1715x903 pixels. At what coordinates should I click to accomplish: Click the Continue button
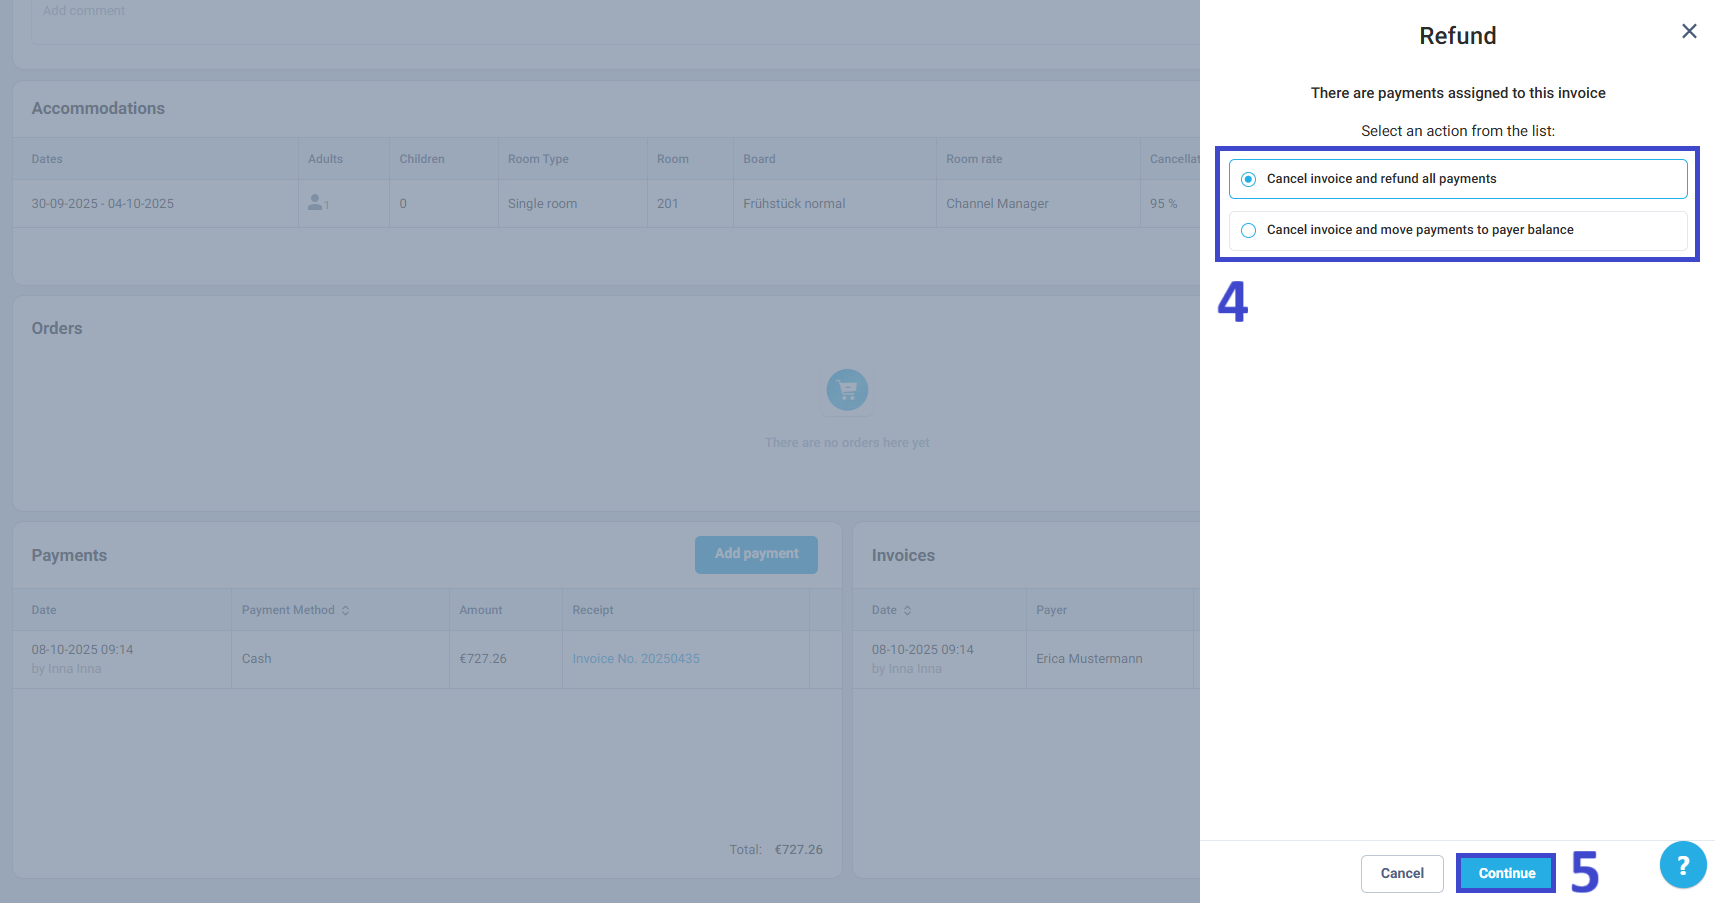[x=1506, y=873]
